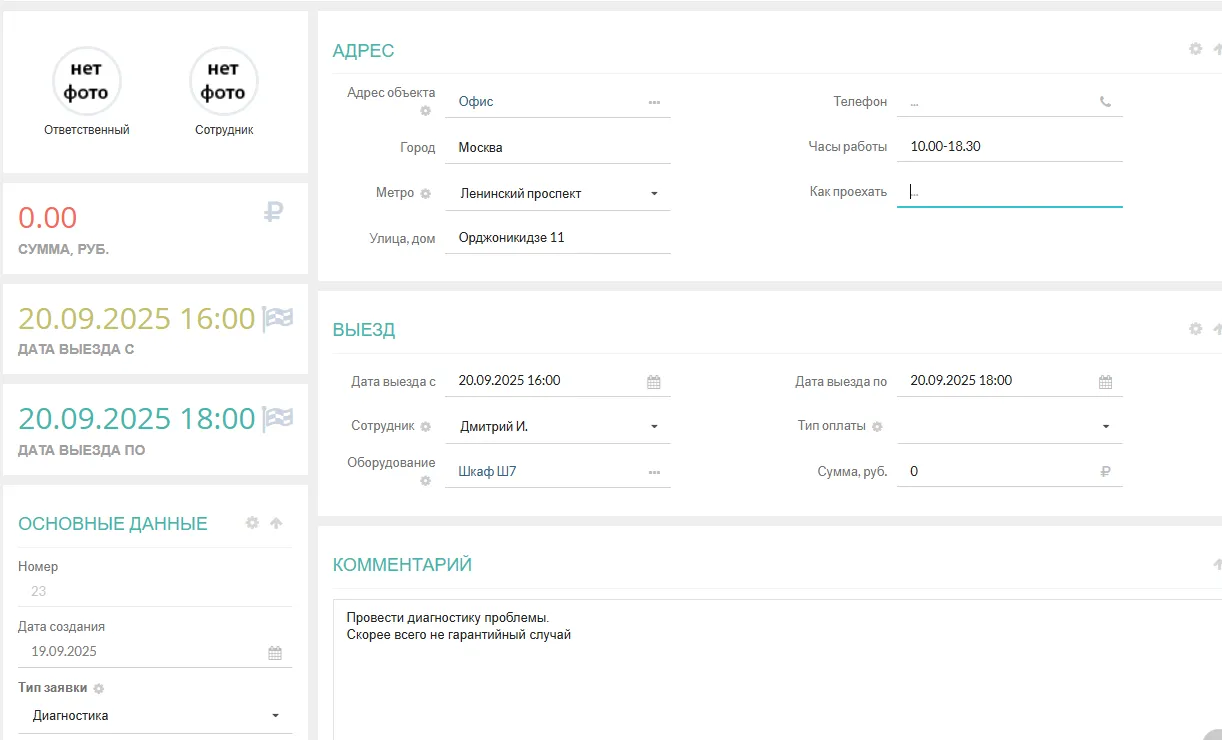Open settings gear in Основные данные header
Image resolution: width=1222 pixels, height=740 pixels.
pos(252,523)
